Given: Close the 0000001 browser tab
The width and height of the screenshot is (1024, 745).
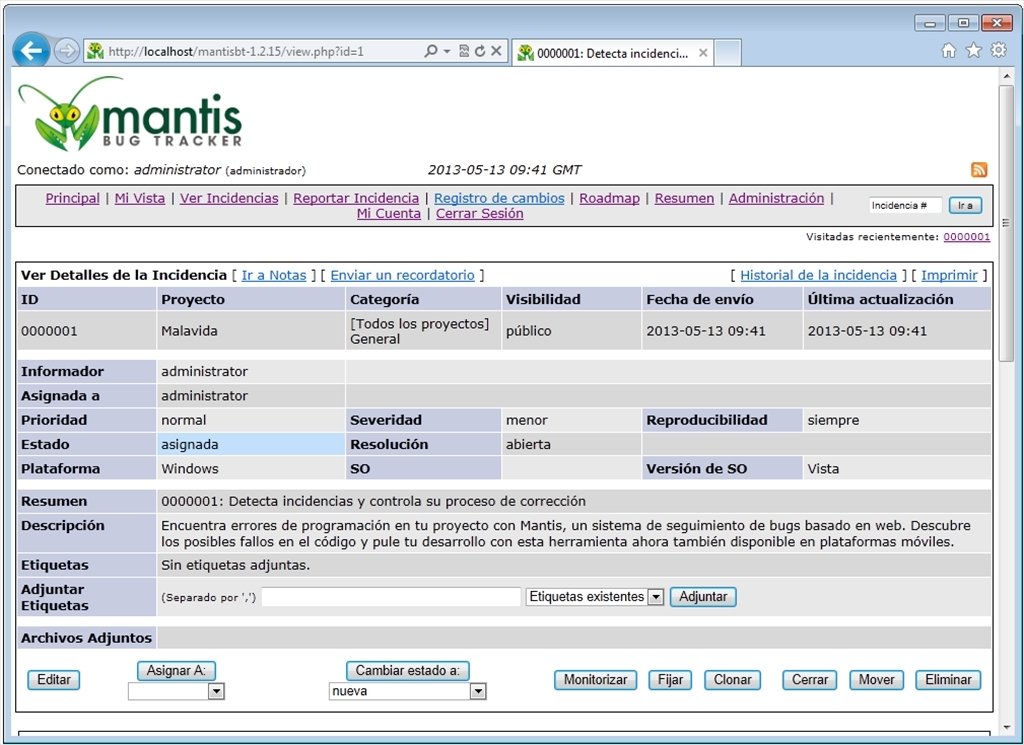Looking at the screenshot, I should coord(703,53).
